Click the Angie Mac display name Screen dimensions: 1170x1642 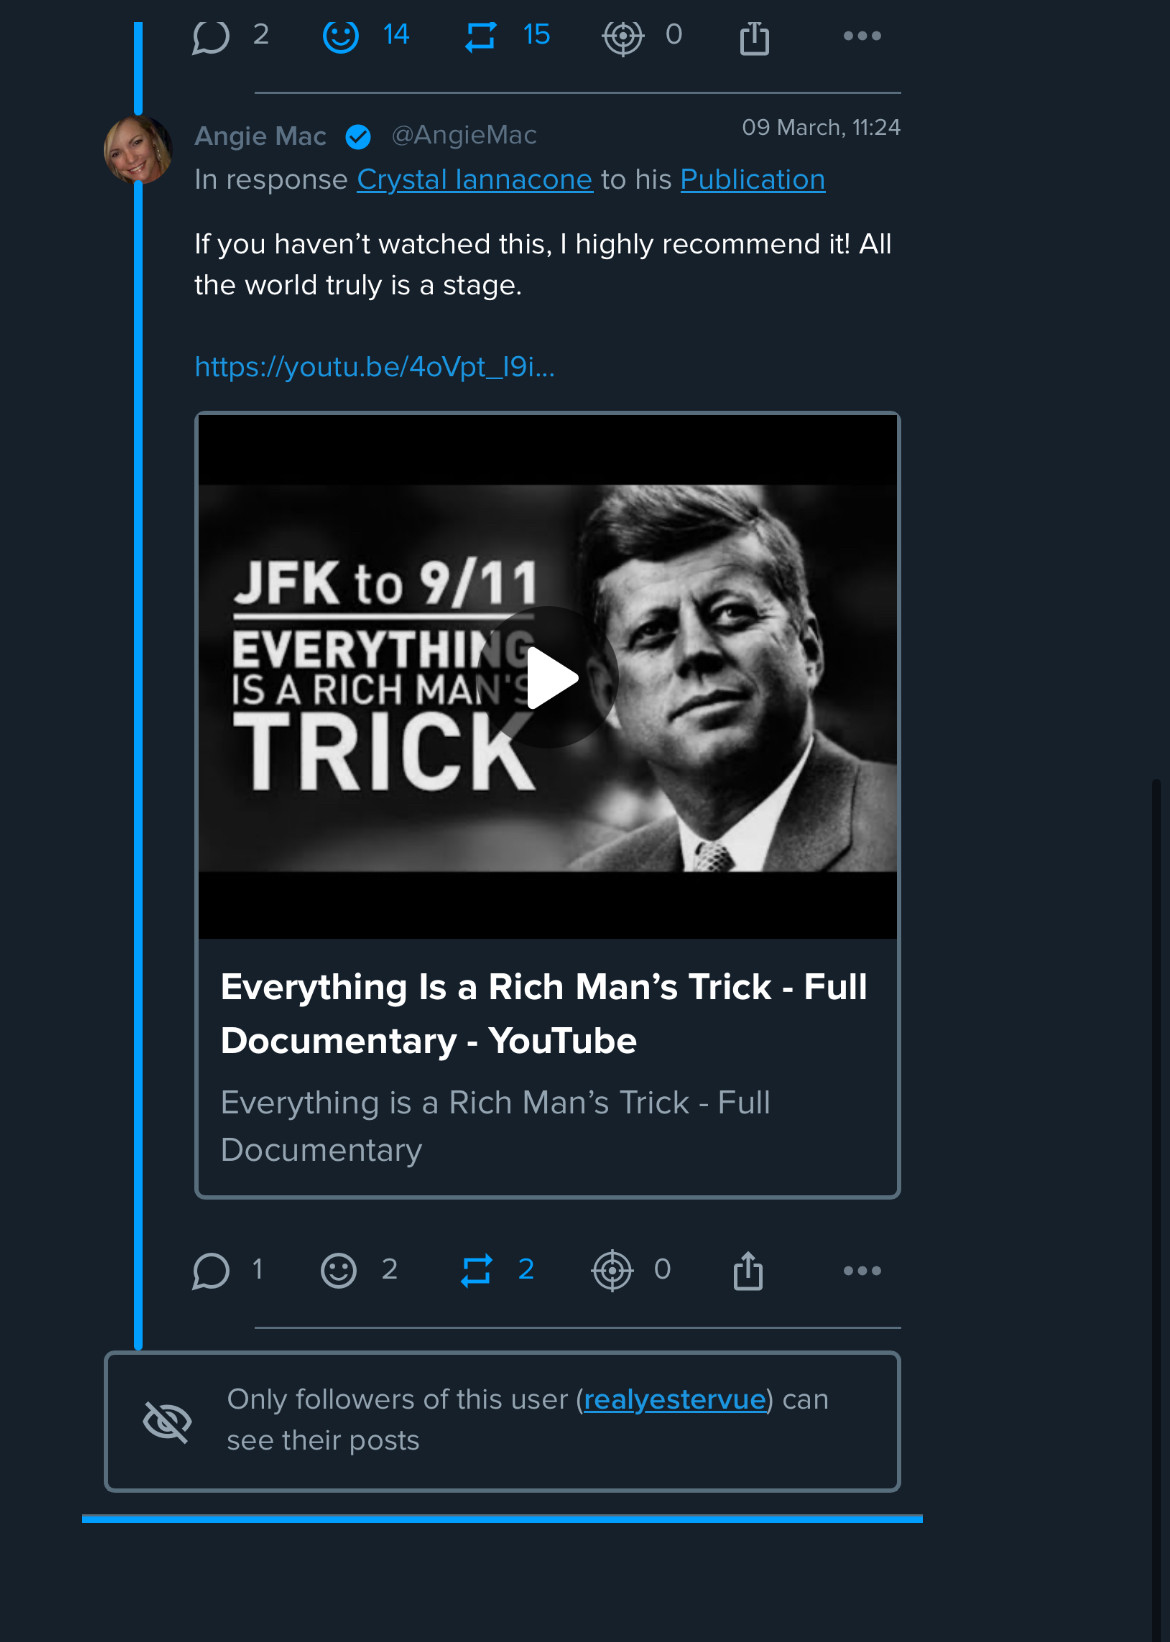tap(260, 136)
